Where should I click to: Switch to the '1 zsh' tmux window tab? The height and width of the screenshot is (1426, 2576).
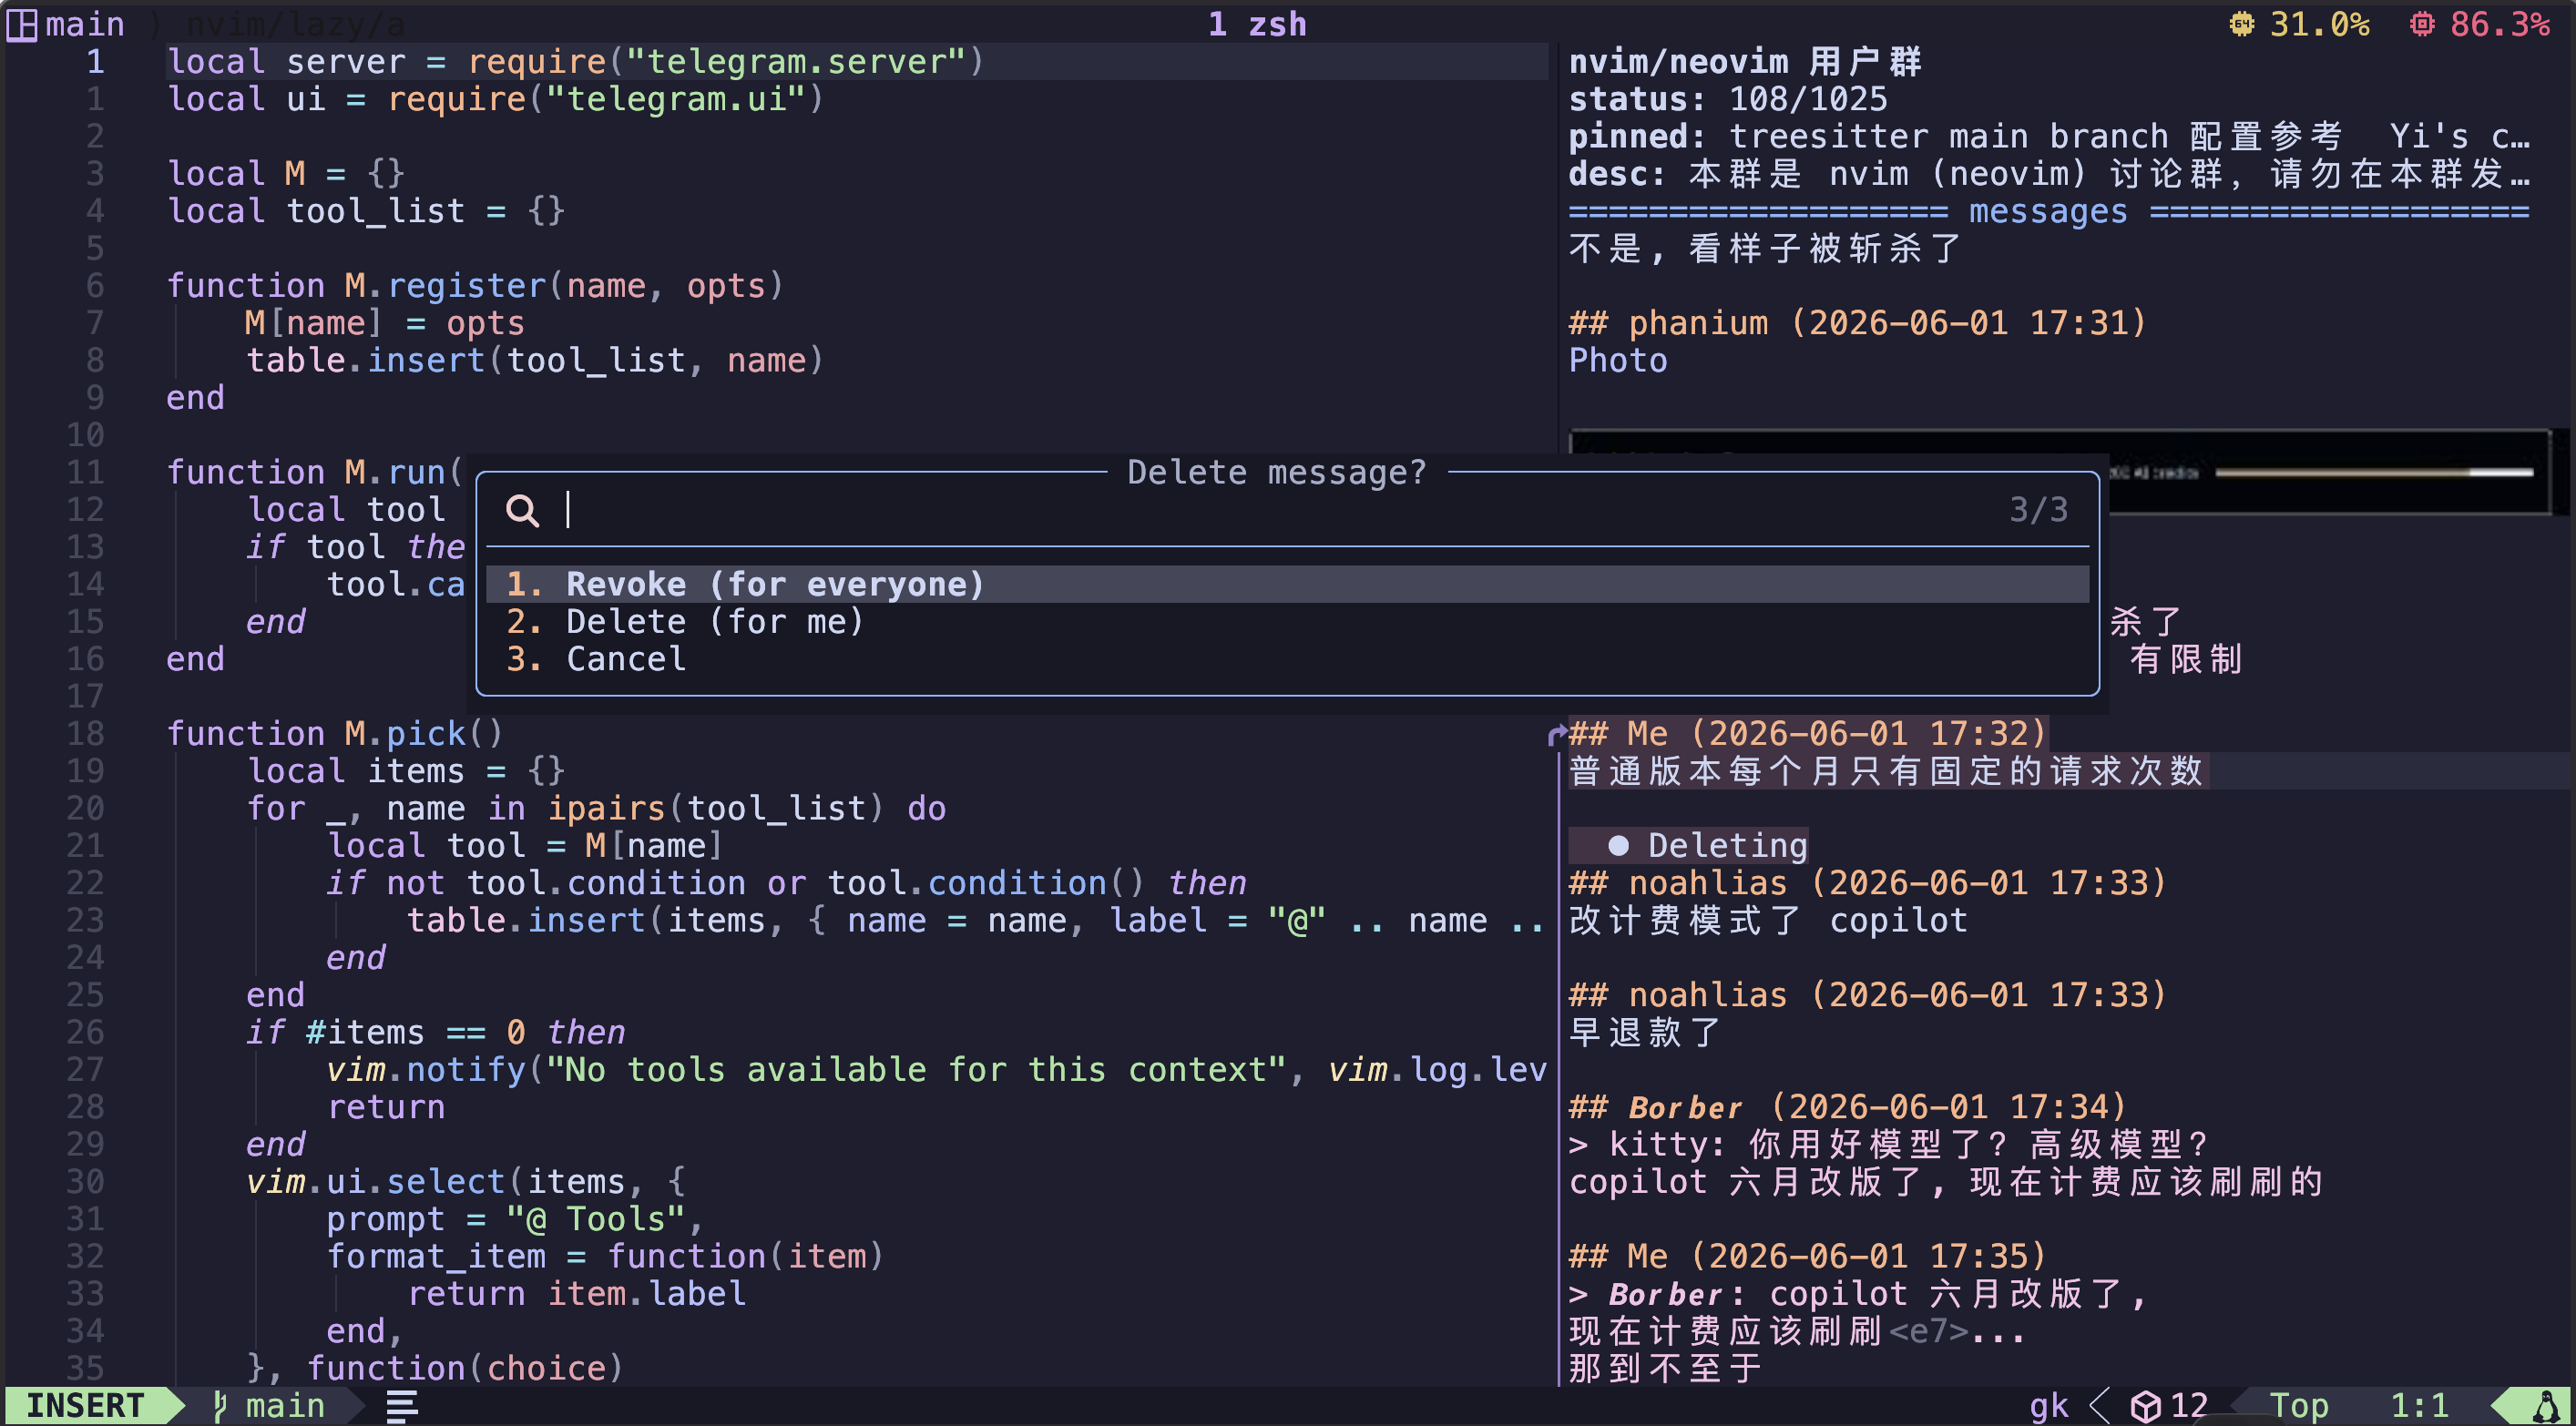[1257, 24]
